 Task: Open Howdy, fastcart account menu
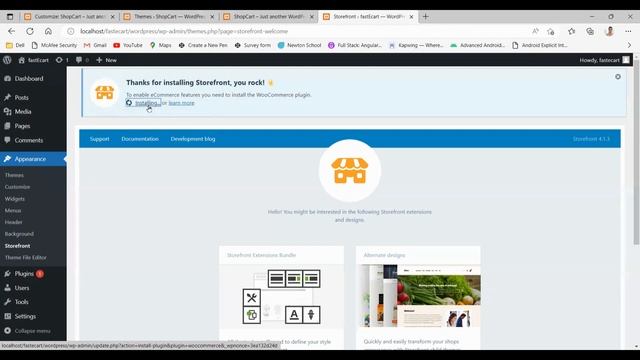604,60
